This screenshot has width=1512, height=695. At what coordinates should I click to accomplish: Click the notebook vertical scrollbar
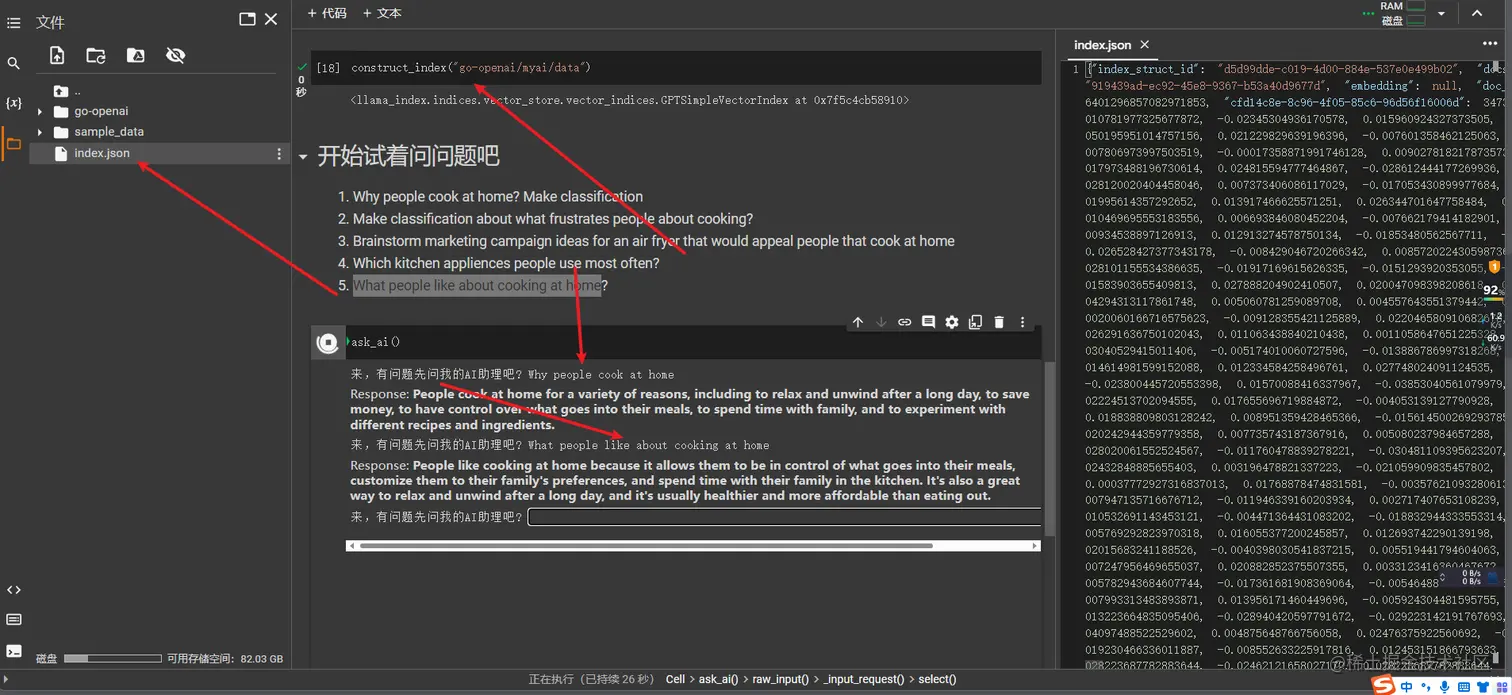pos(1049,450)
